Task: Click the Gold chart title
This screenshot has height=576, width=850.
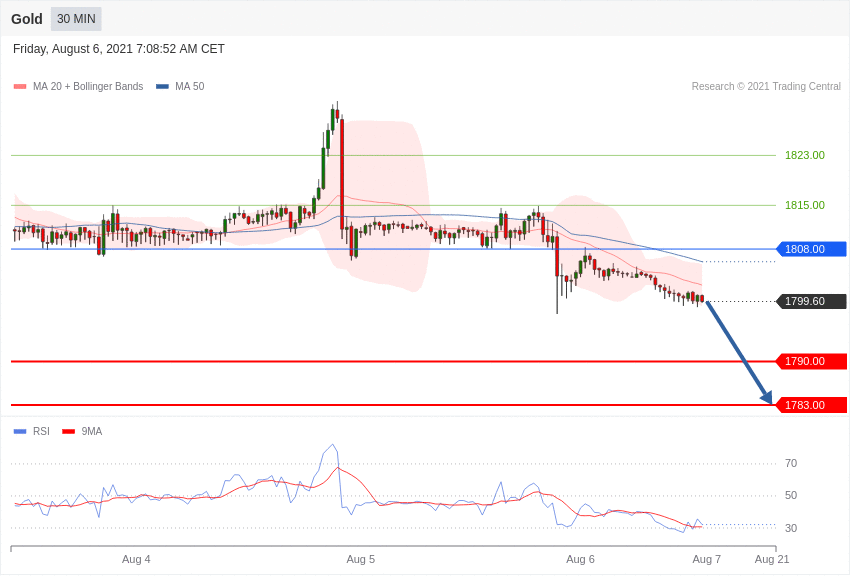Action: pyautogui.click(x=27, y=19)
